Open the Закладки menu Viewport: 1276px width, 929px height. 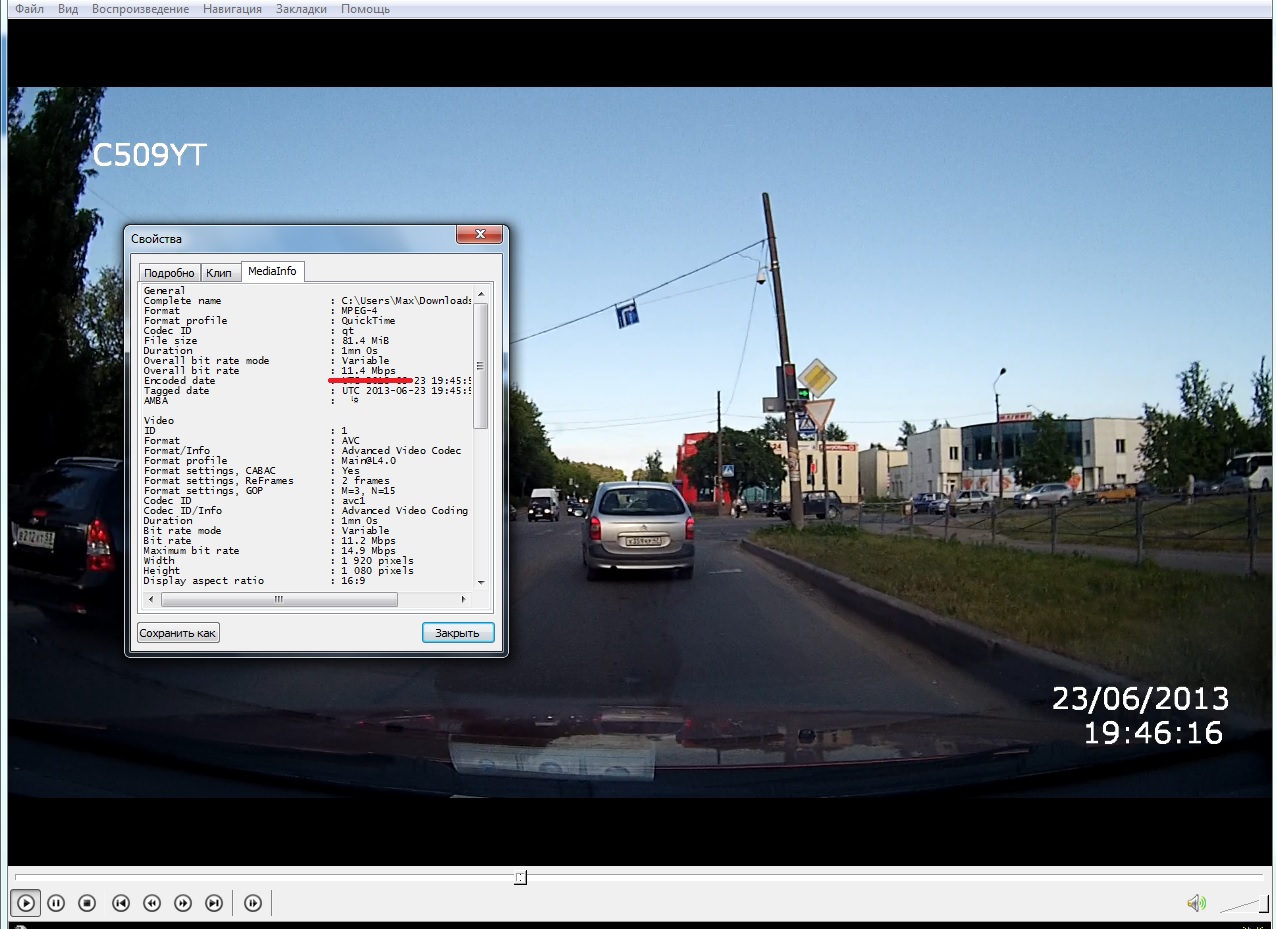pos(300,9)
